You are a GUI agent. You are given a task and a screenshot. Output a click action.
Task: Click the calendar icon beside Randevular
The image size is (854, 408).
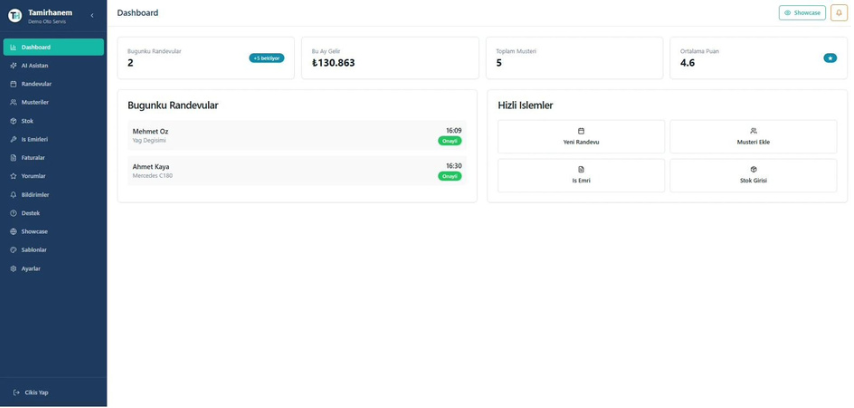pos(13,84)
